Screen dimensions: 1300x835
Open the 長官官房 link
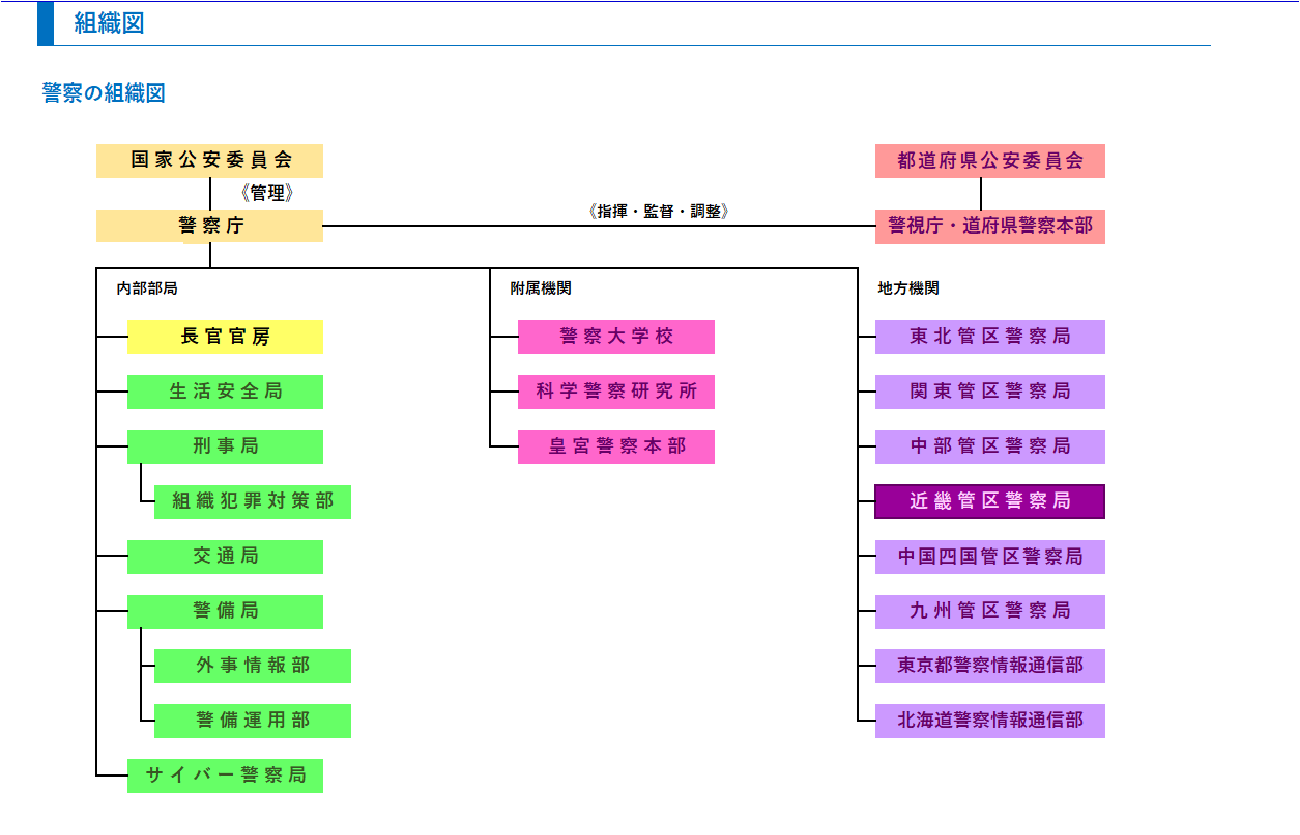[x=225, y=337]
